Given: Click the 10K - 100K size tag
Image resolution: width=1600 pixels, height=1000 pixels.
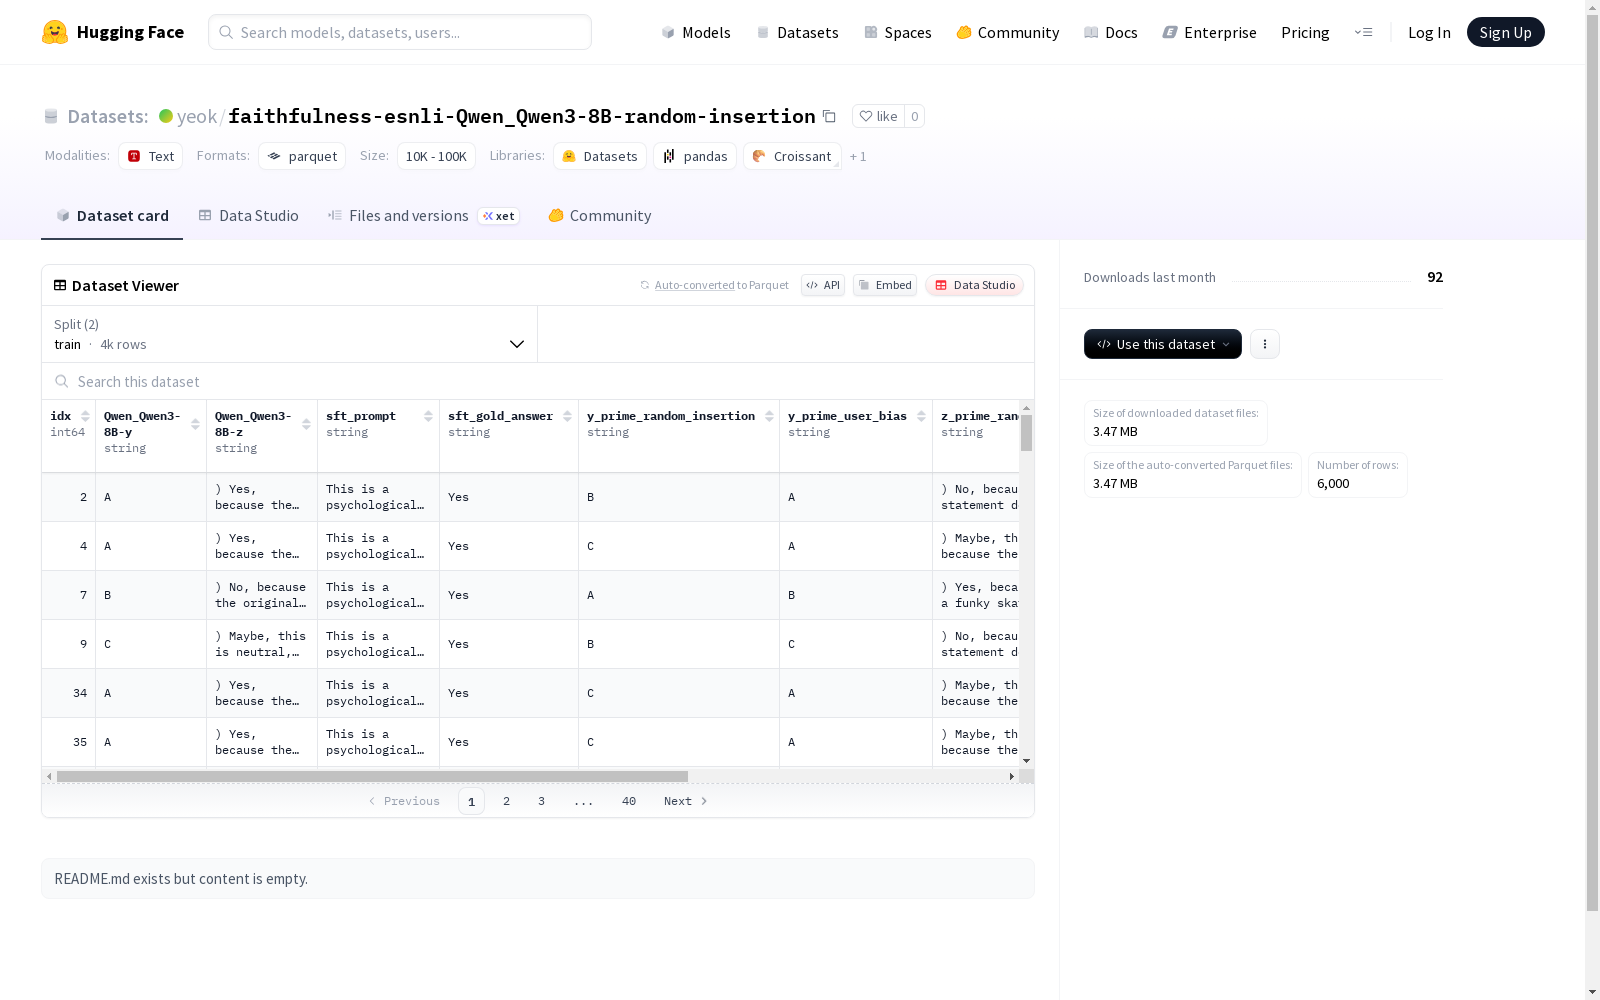Looking at the screenshot, I should [436, 156].
